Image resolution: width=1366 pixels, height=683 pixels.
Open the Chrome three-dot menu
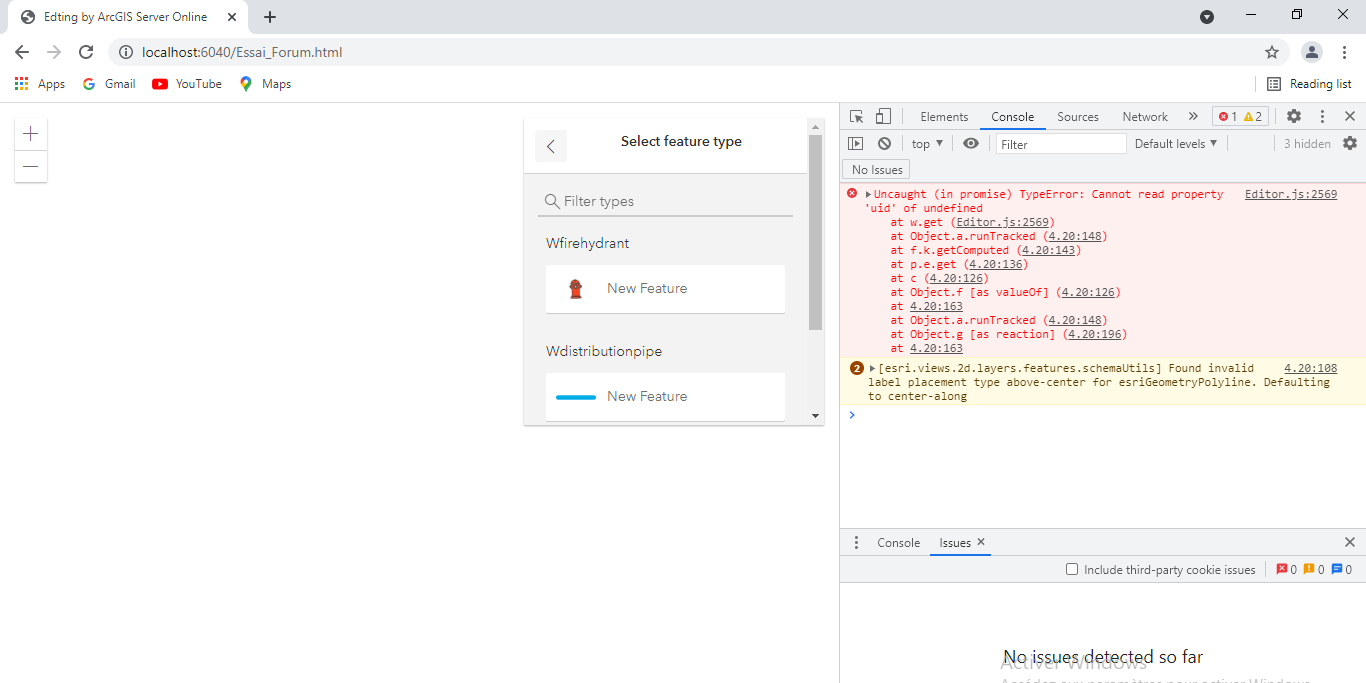pyautogui.click(x=1344, y=52)
